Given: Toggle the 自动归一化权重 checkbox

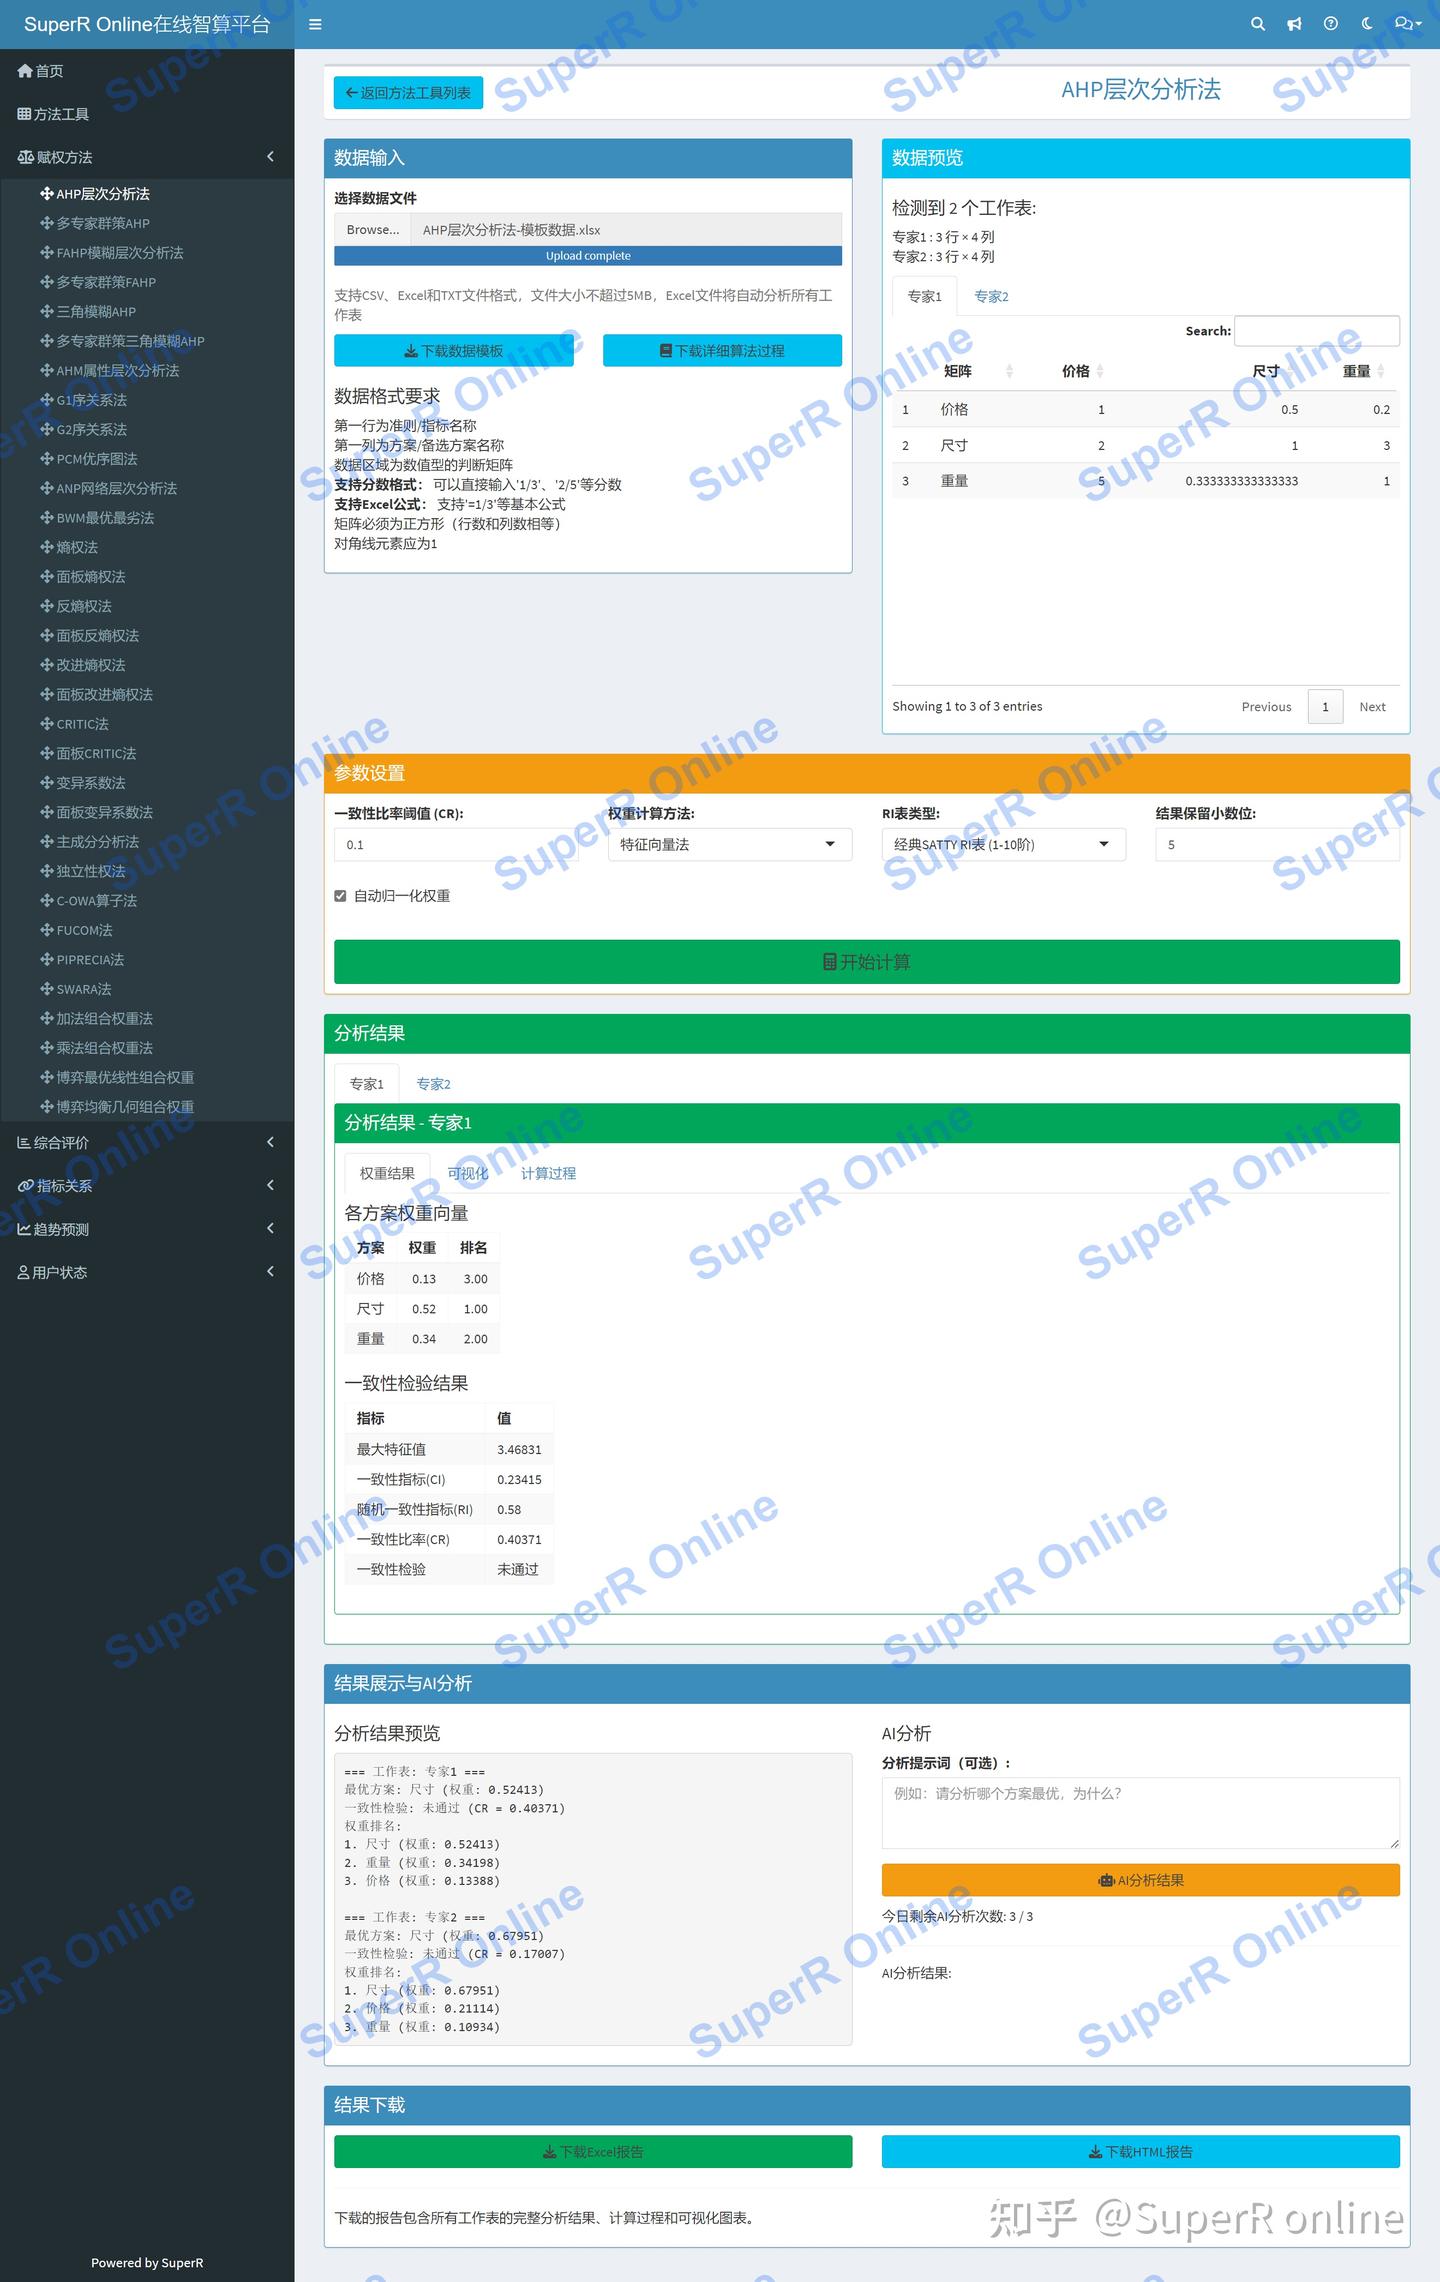Looking at the screenshot, I should [x=340, y=896].
